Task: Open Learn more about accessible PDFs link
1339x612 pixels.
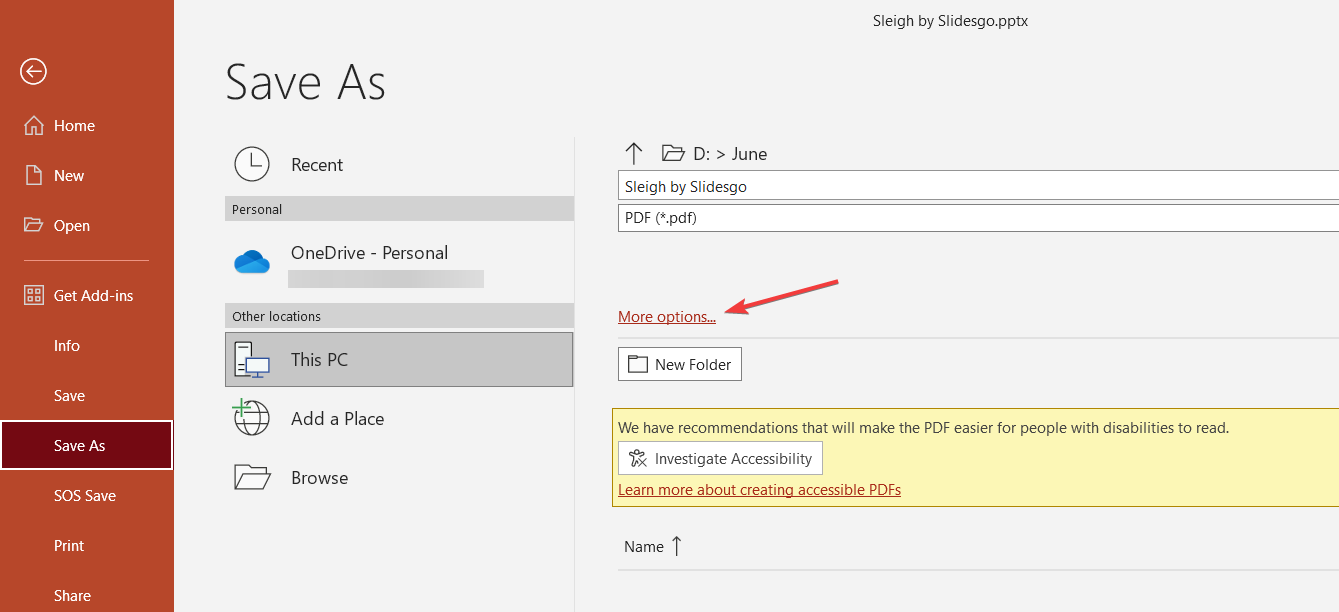Action: tap(759, 490)
